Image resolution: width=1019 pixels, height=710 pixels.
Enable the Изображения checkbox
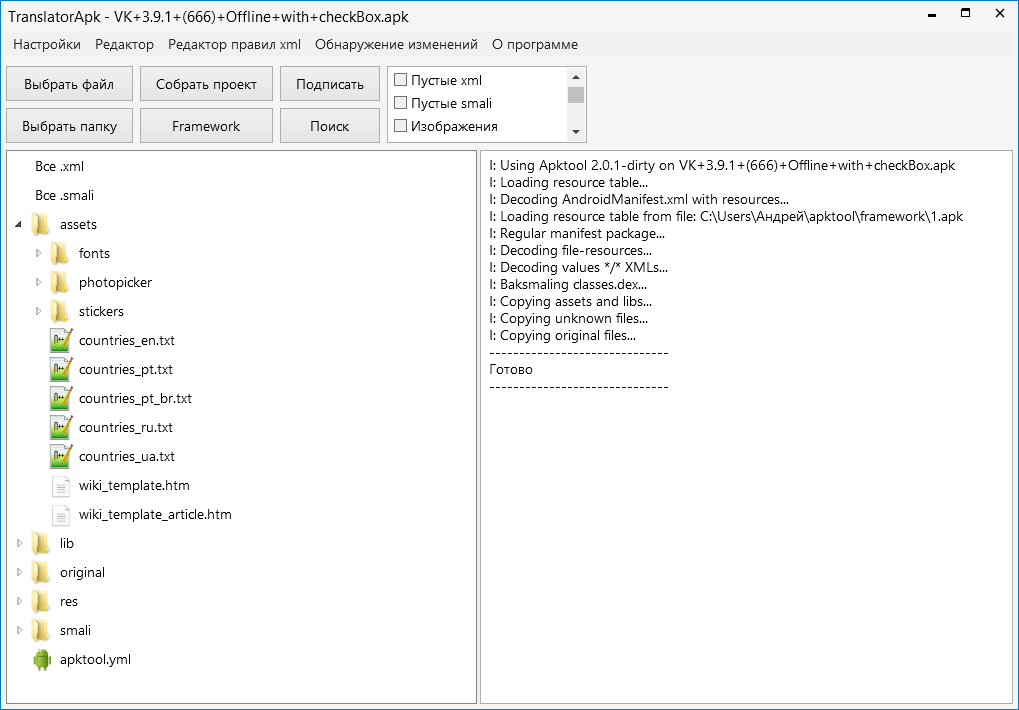click(400, 125)
